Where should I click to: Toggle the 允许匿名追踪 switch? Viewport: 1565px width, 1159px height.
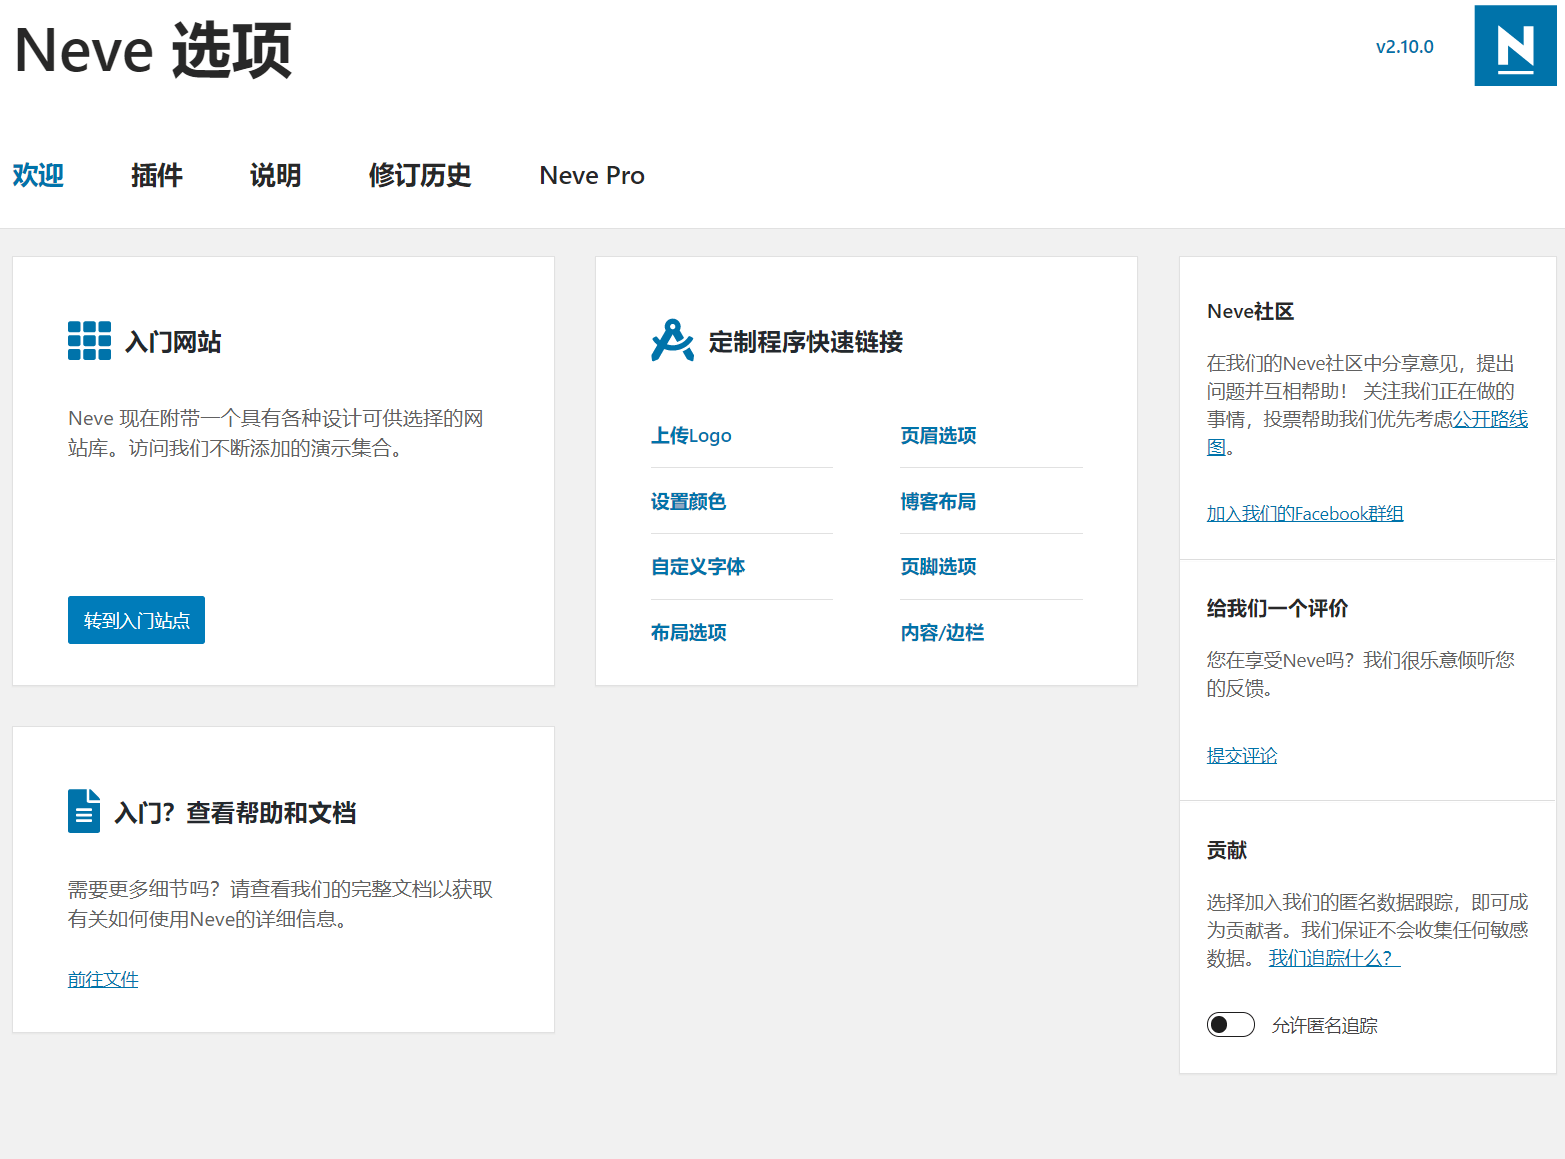1231,1025
